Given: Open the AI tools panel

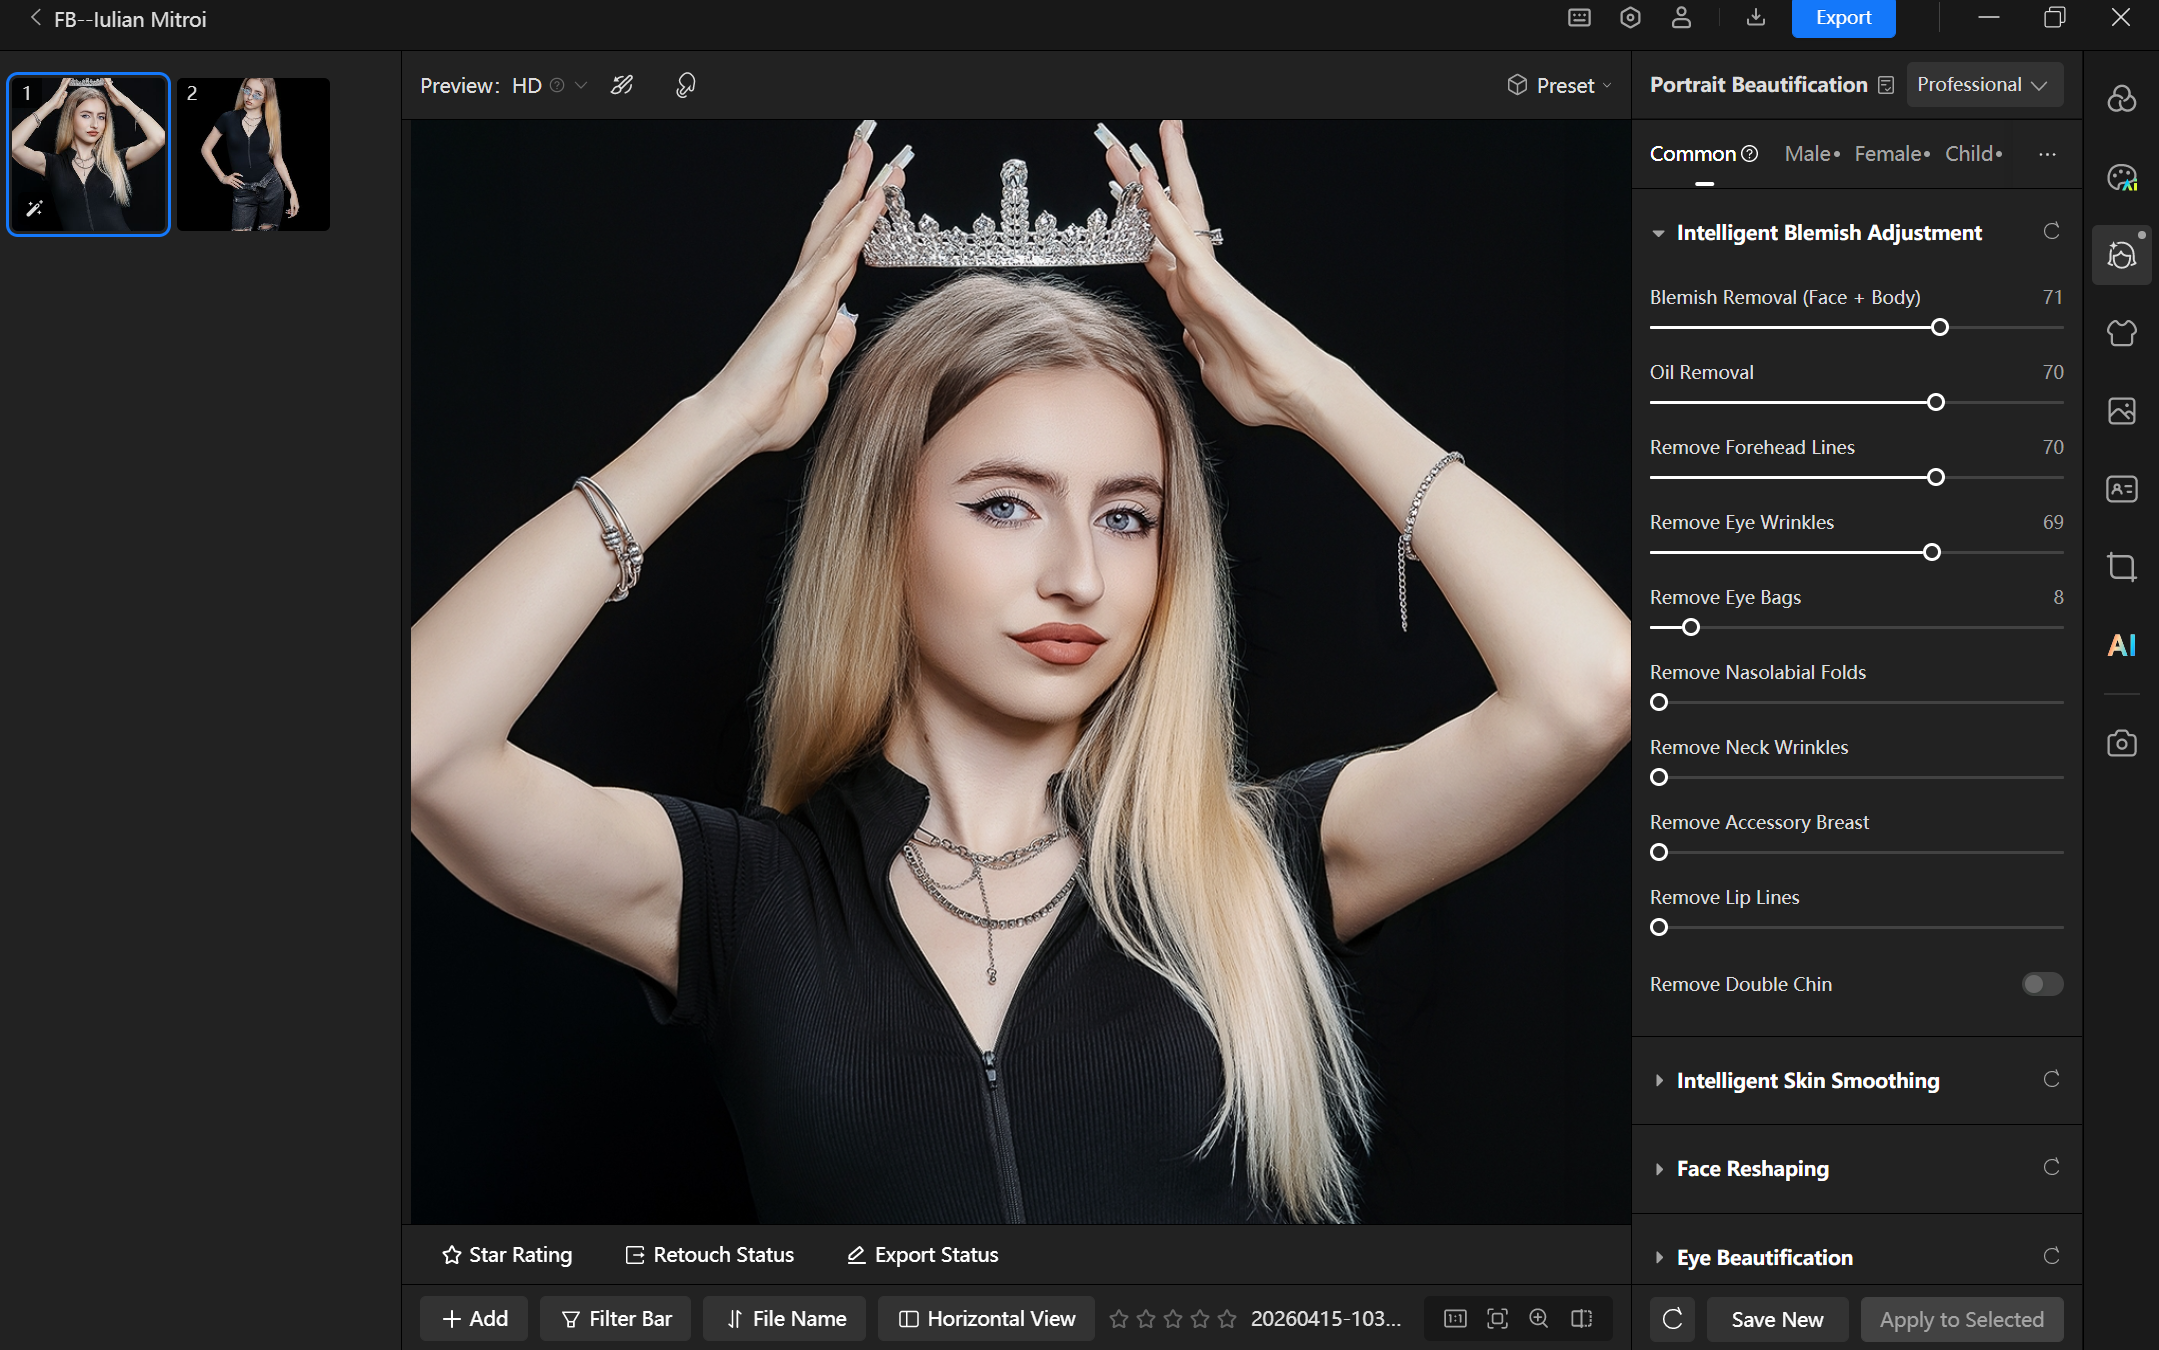Looking at the screenshot, I should 2121,645.
